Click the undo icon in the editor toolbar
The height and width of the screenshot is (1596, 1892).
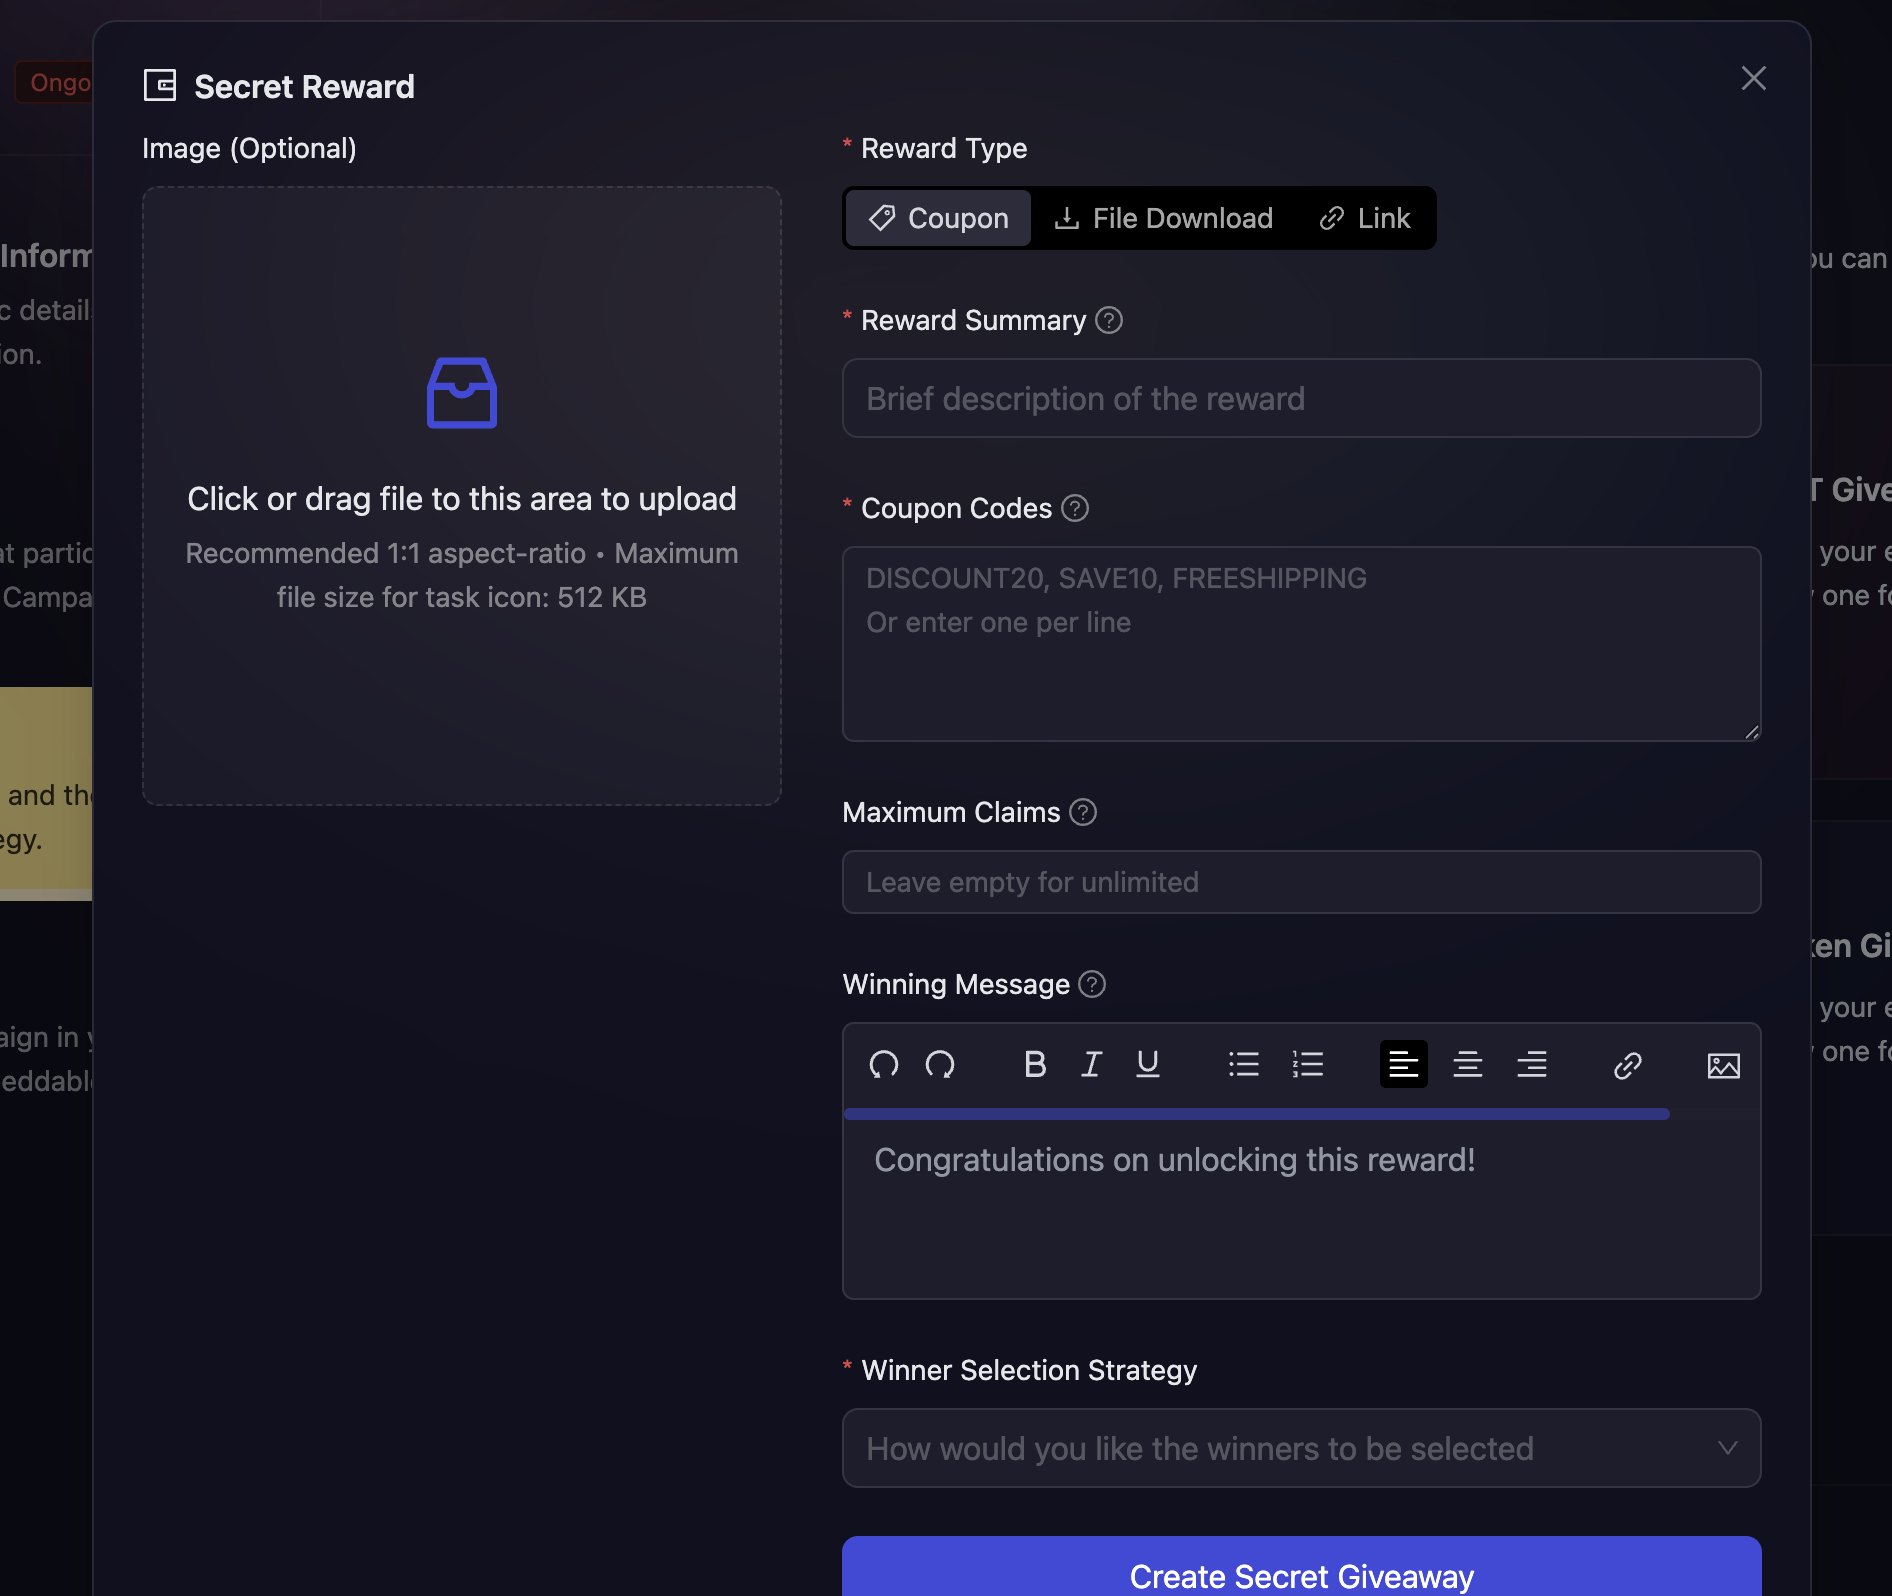tap(884, 1064)
